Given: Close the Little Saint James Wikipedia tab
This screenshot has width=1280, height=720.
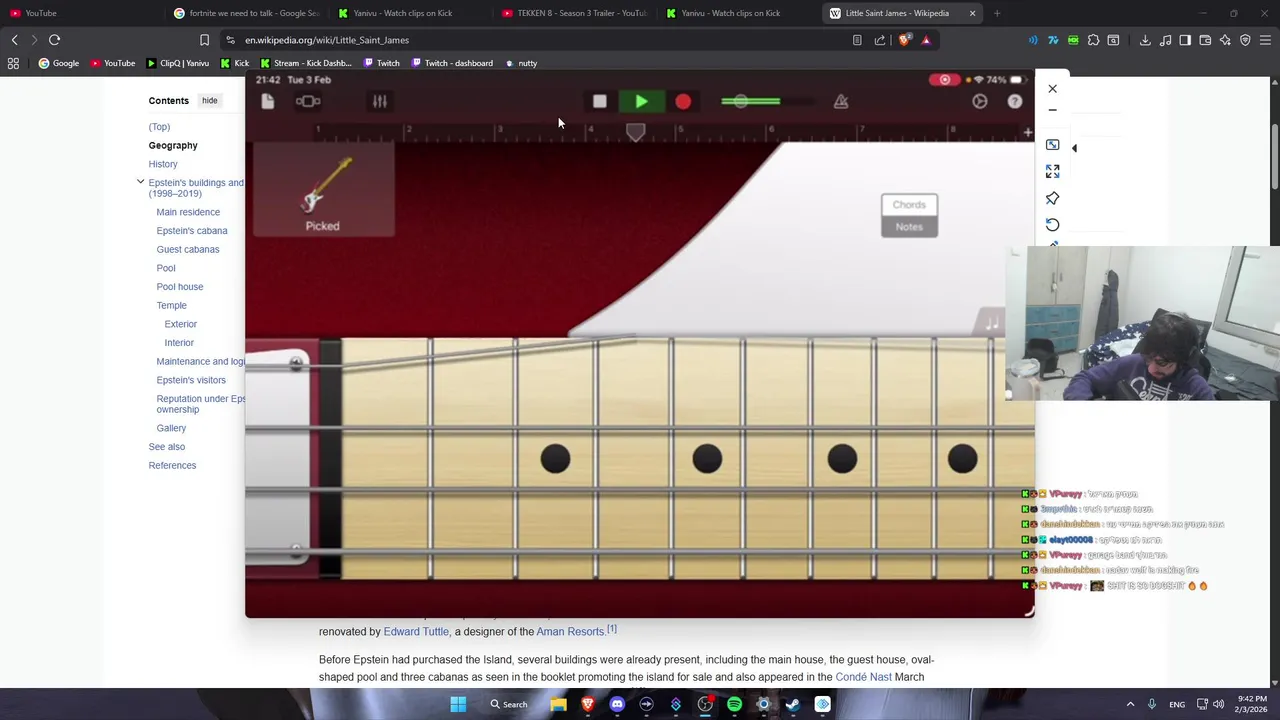Looking at the screenshot, I should point(972,13).
